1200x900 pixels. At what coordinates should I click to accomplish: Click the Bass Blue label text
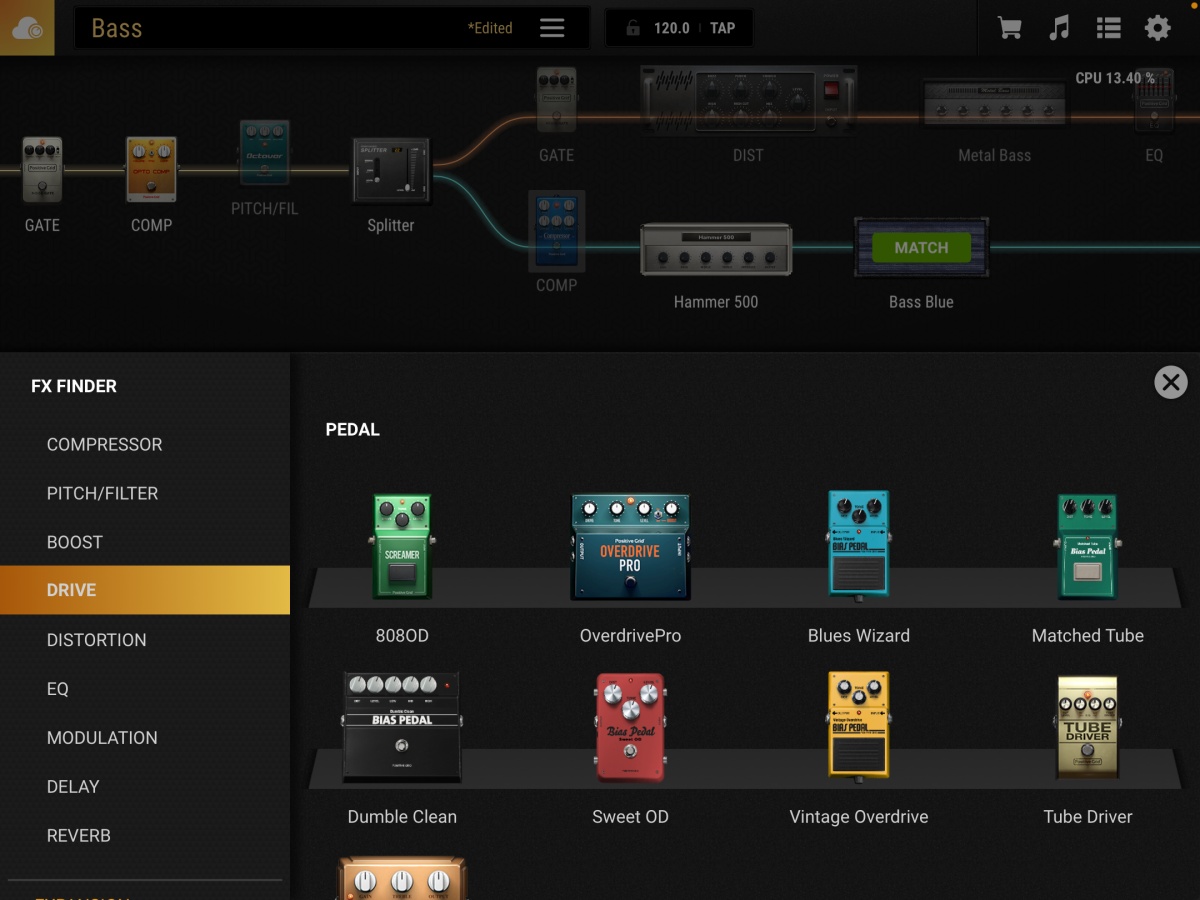pos(921,302)
